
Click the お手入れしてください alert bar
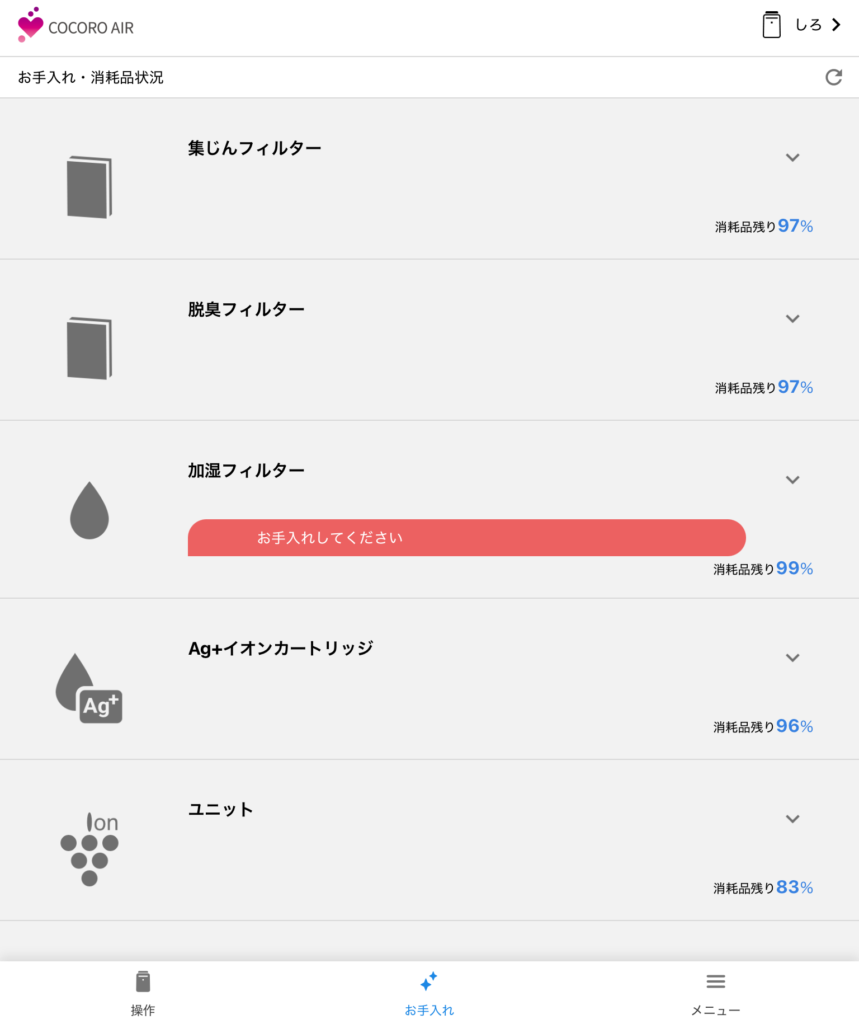click(466, 537)
